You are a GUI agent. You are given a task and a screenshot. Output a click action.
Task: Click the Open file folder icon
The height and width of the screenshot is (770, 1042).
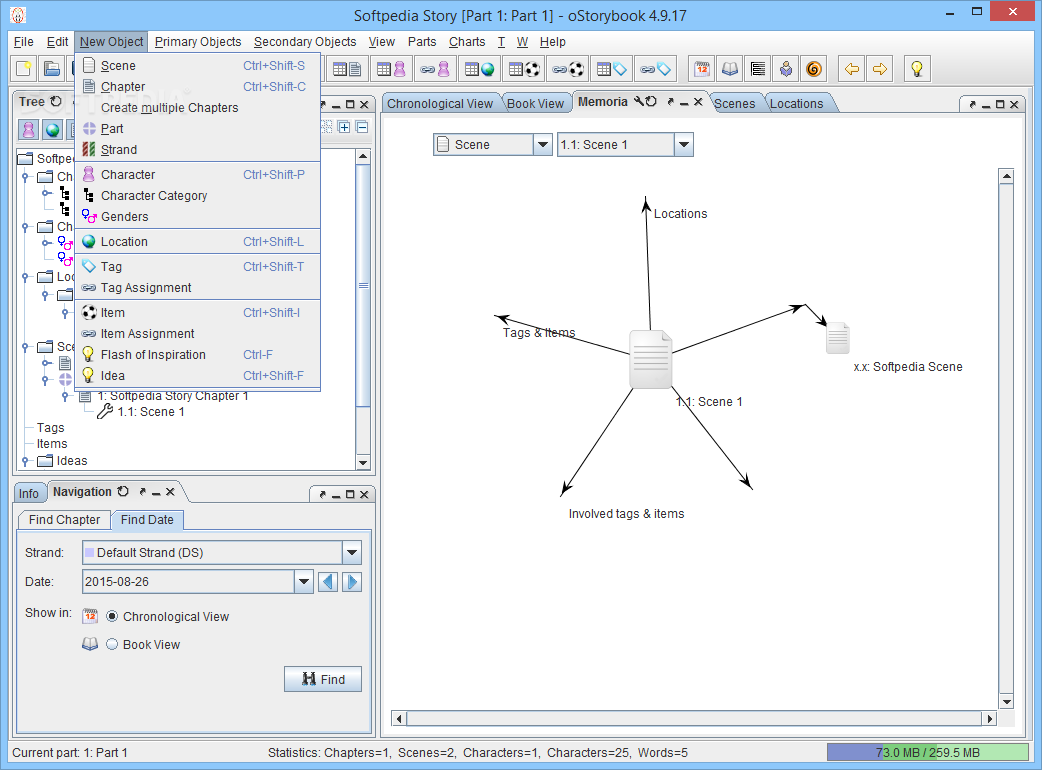point(52,69)
